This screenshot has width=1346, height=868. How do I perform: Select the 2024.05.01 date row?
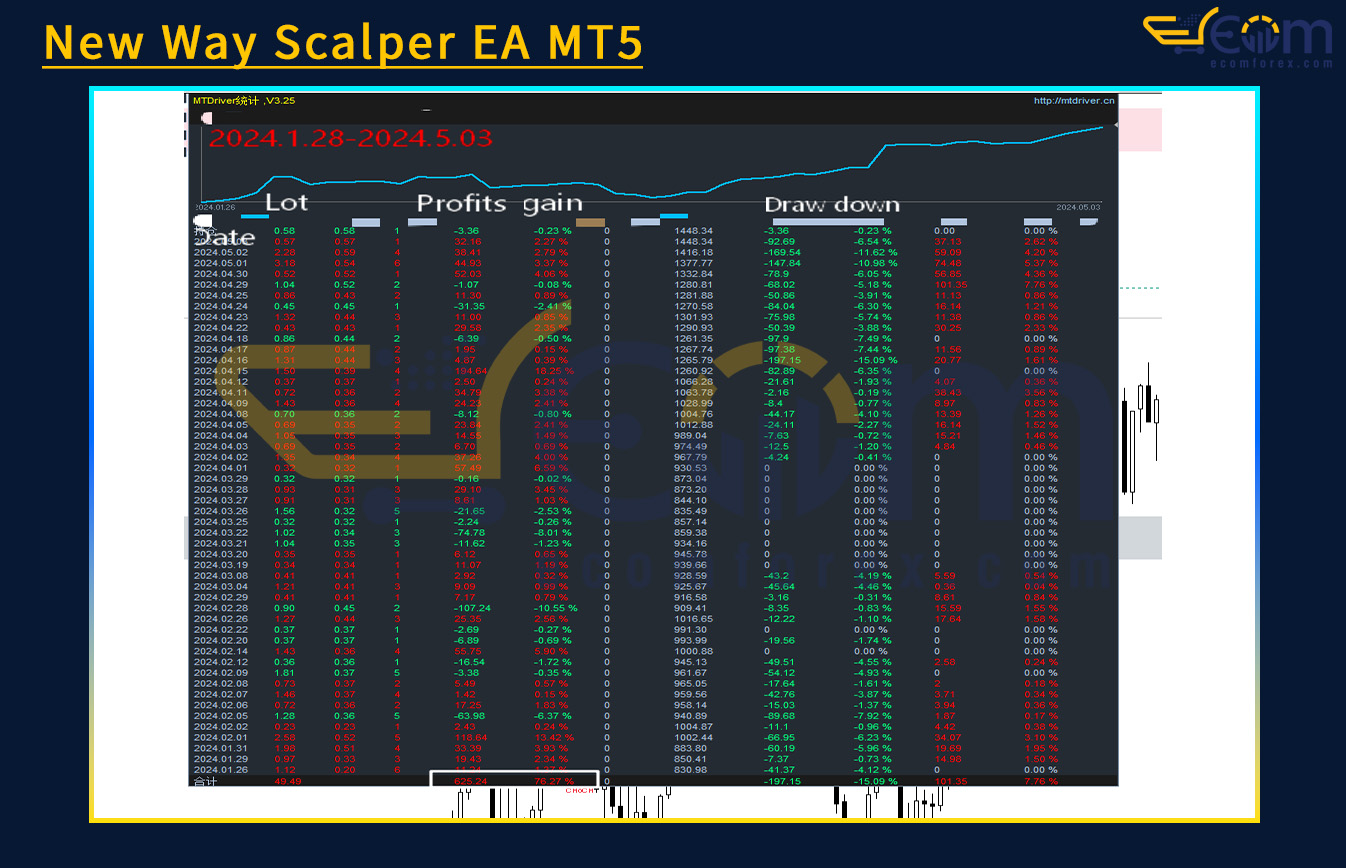coord(655,263)
